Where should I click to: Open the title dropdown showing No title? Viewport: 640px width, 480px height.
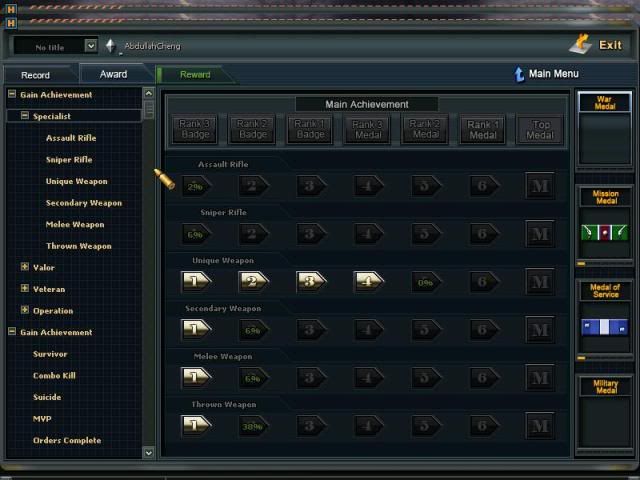click(x=91, y=46)
